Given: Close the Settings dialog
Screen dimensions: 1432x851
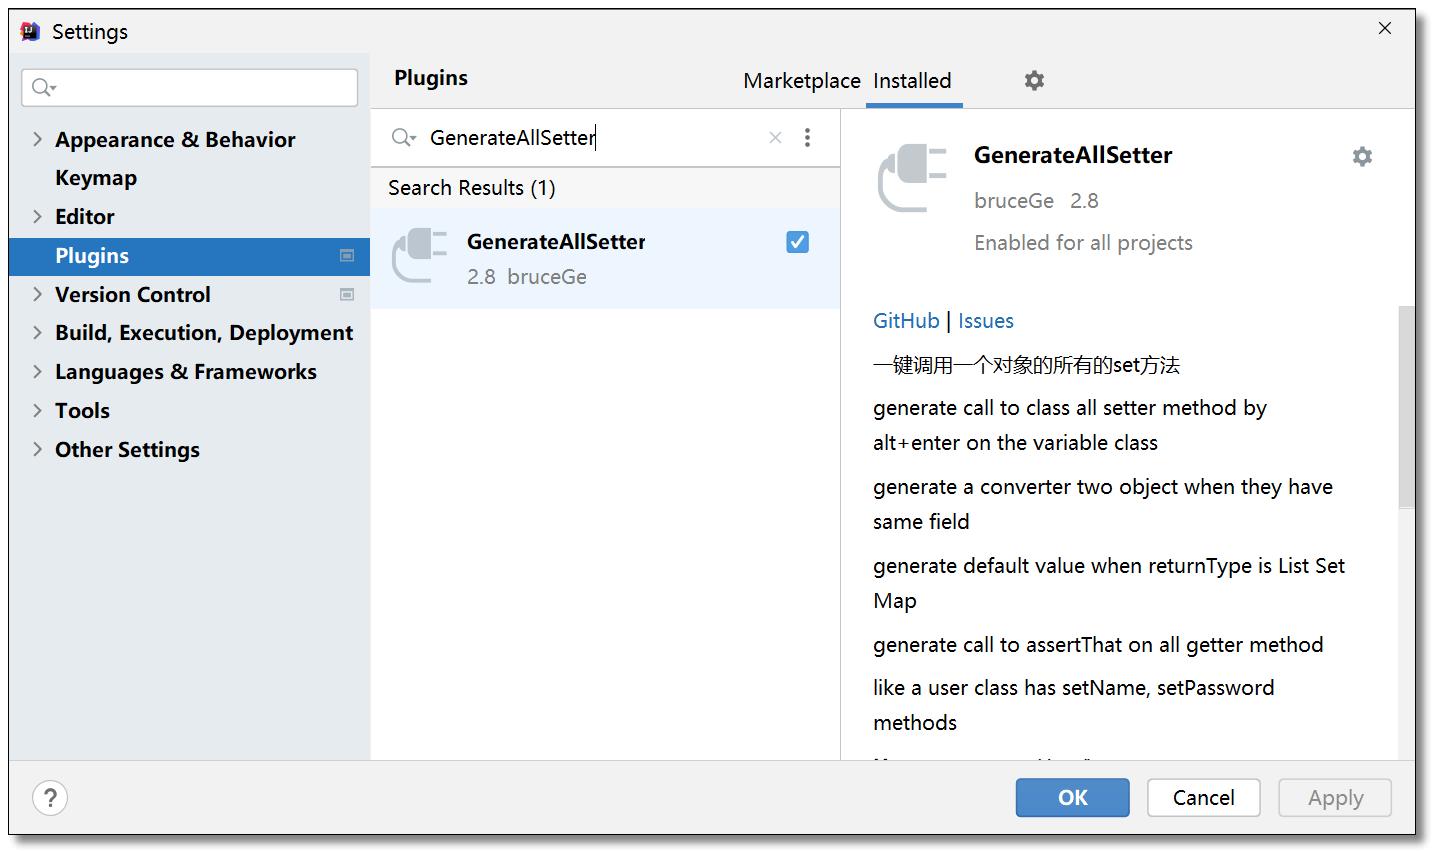Looking at the screenshot, I should click(x=1385, y=28).
